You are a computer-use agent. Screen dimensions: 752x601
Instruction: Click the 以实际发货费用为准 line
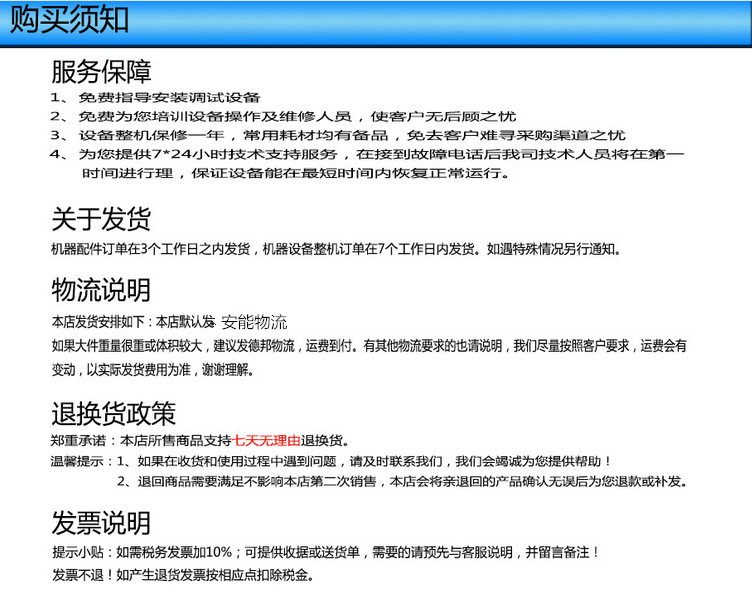(x=152, y=369)
